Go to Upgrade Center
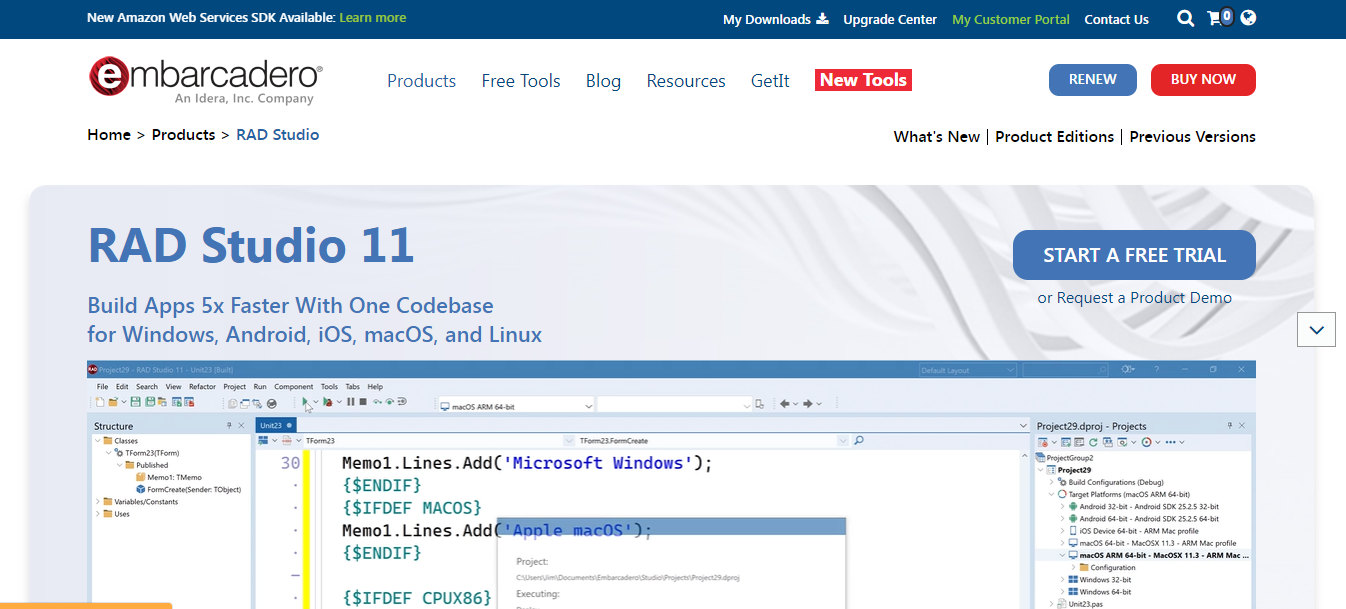Viewport: 1346px width, 609px height. tap(890, 19)
